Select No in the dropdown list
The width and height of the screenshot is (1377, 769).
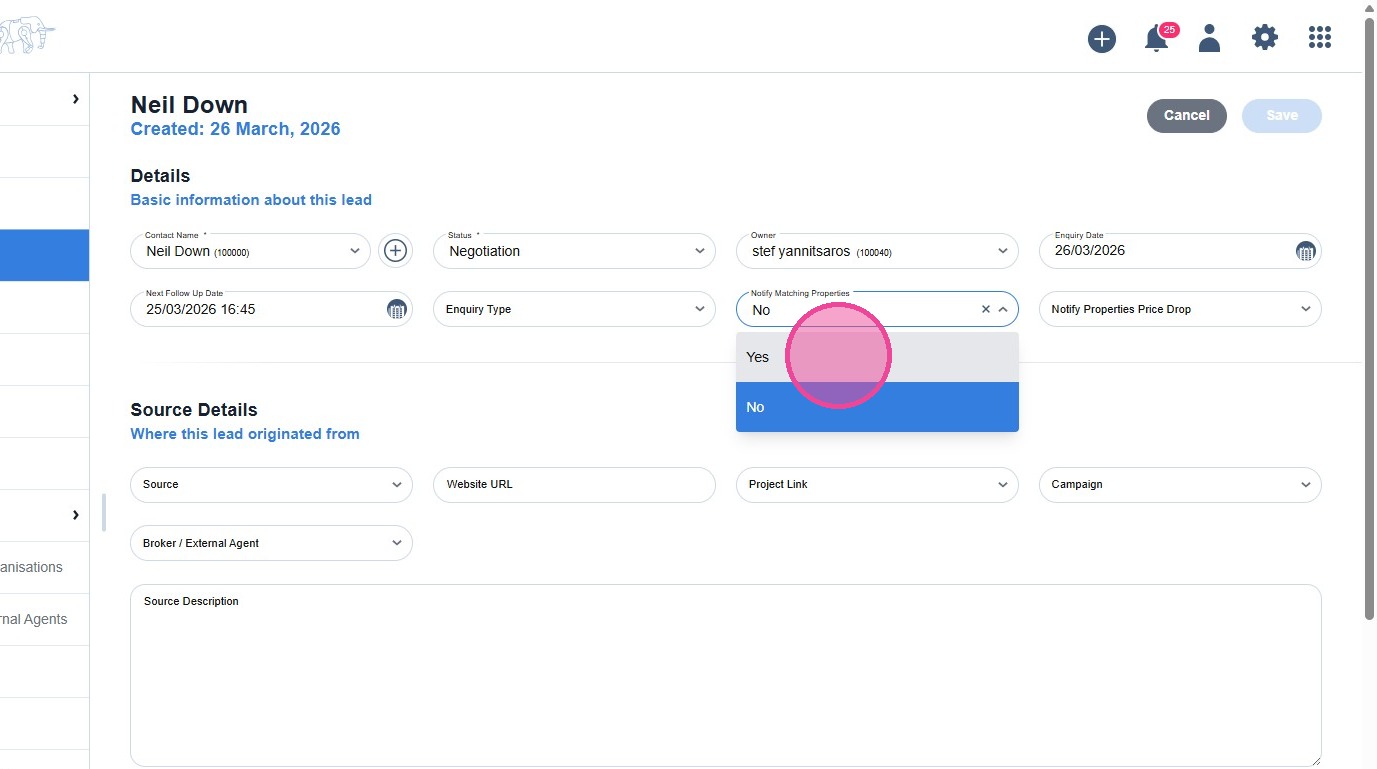coord(877,407)
